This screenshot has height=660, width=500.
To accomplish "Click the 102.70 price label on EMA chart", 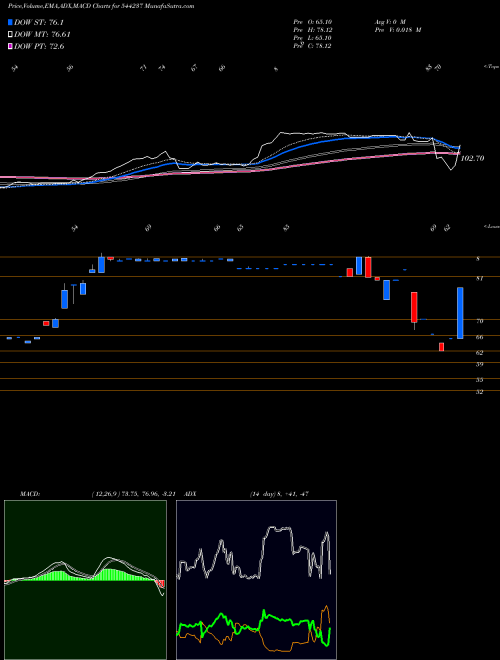I will 472,158.
